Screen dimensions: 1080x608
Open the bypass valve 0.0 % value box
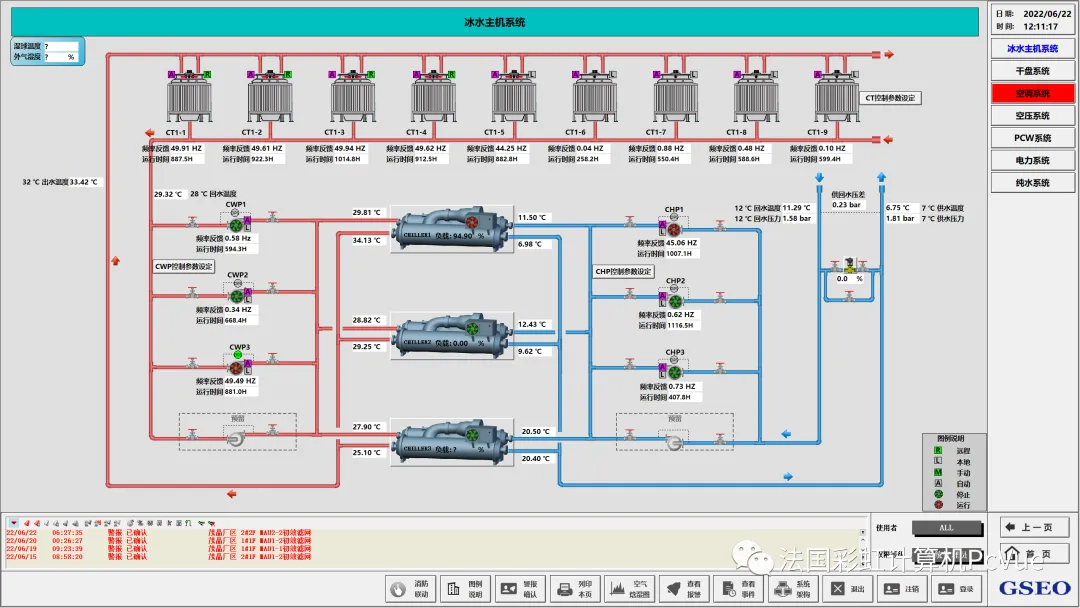click(x=849, y=279)
